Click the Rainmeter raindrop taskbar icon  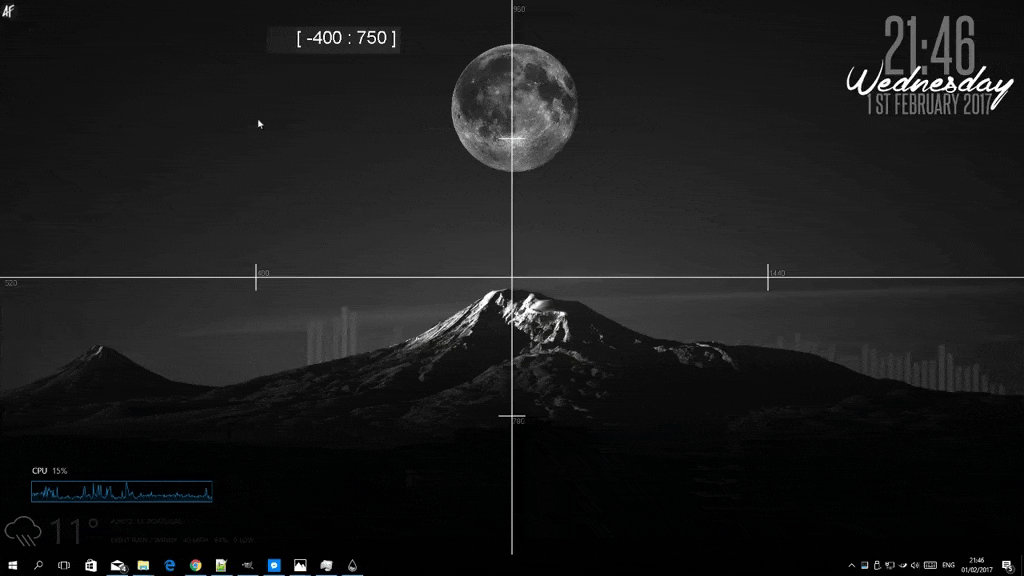coord(352,565)
